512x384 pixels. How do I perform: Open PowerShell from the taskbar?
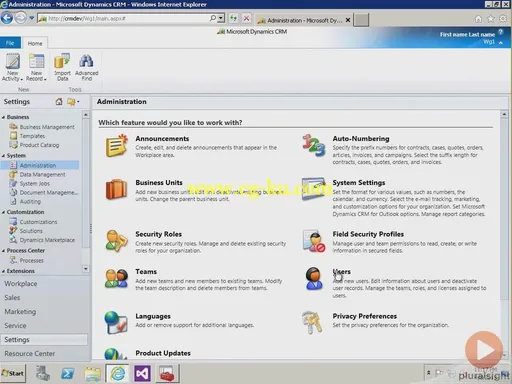tap(67, 373)
